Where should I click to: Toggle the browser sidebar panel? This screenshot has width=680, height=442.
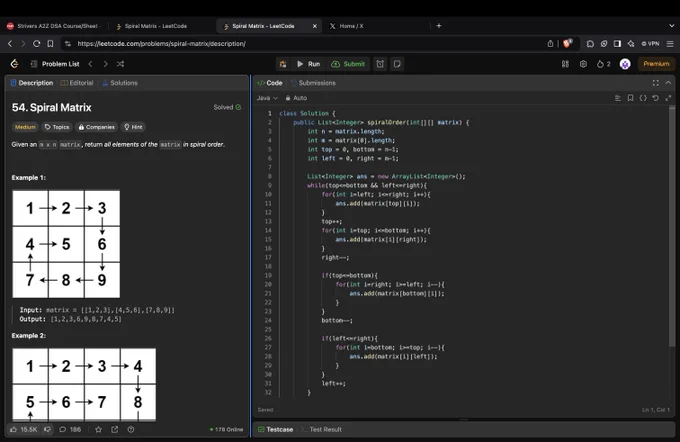617,44
